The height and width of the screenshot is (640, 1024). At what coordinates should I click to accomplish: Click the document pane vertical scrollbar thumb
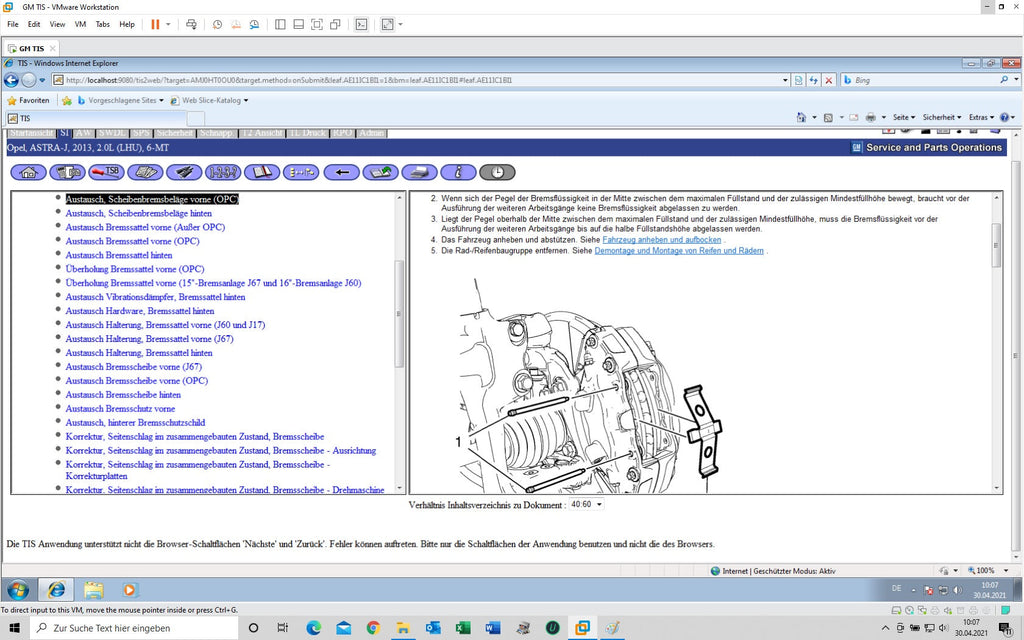(996, 245)
